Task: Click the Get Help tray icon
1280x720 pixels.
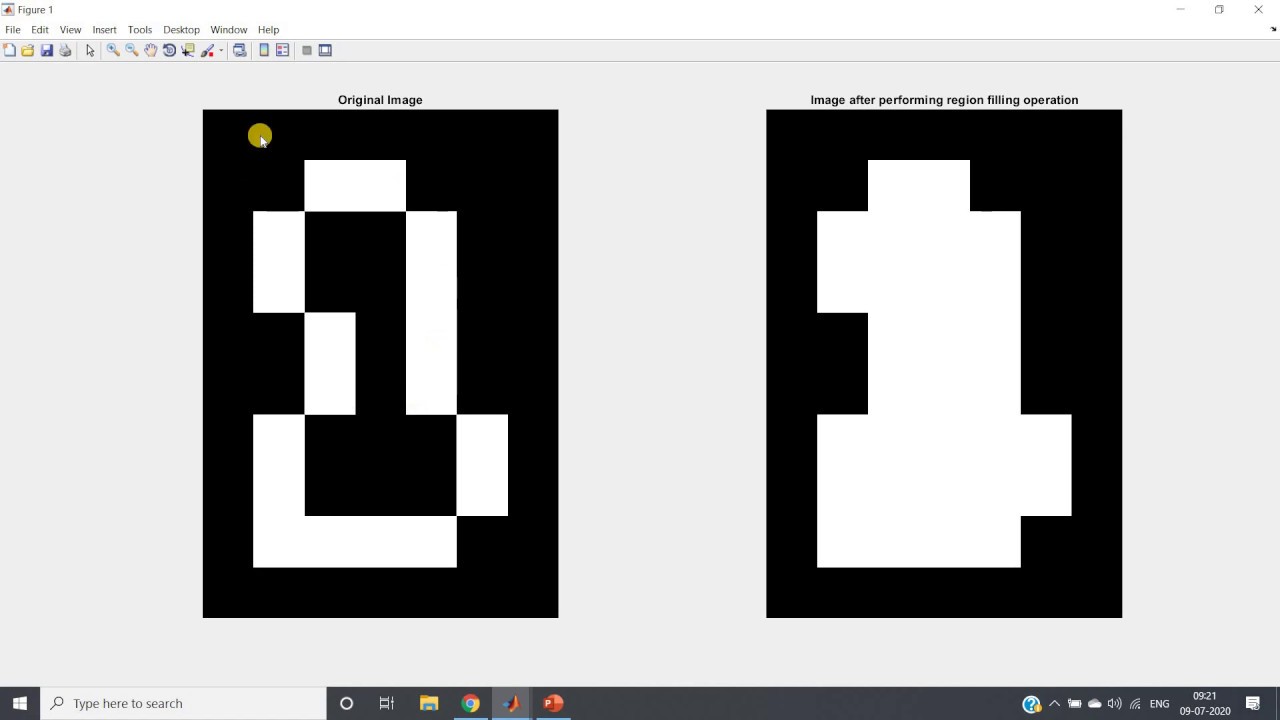Action: point(1032,704)
